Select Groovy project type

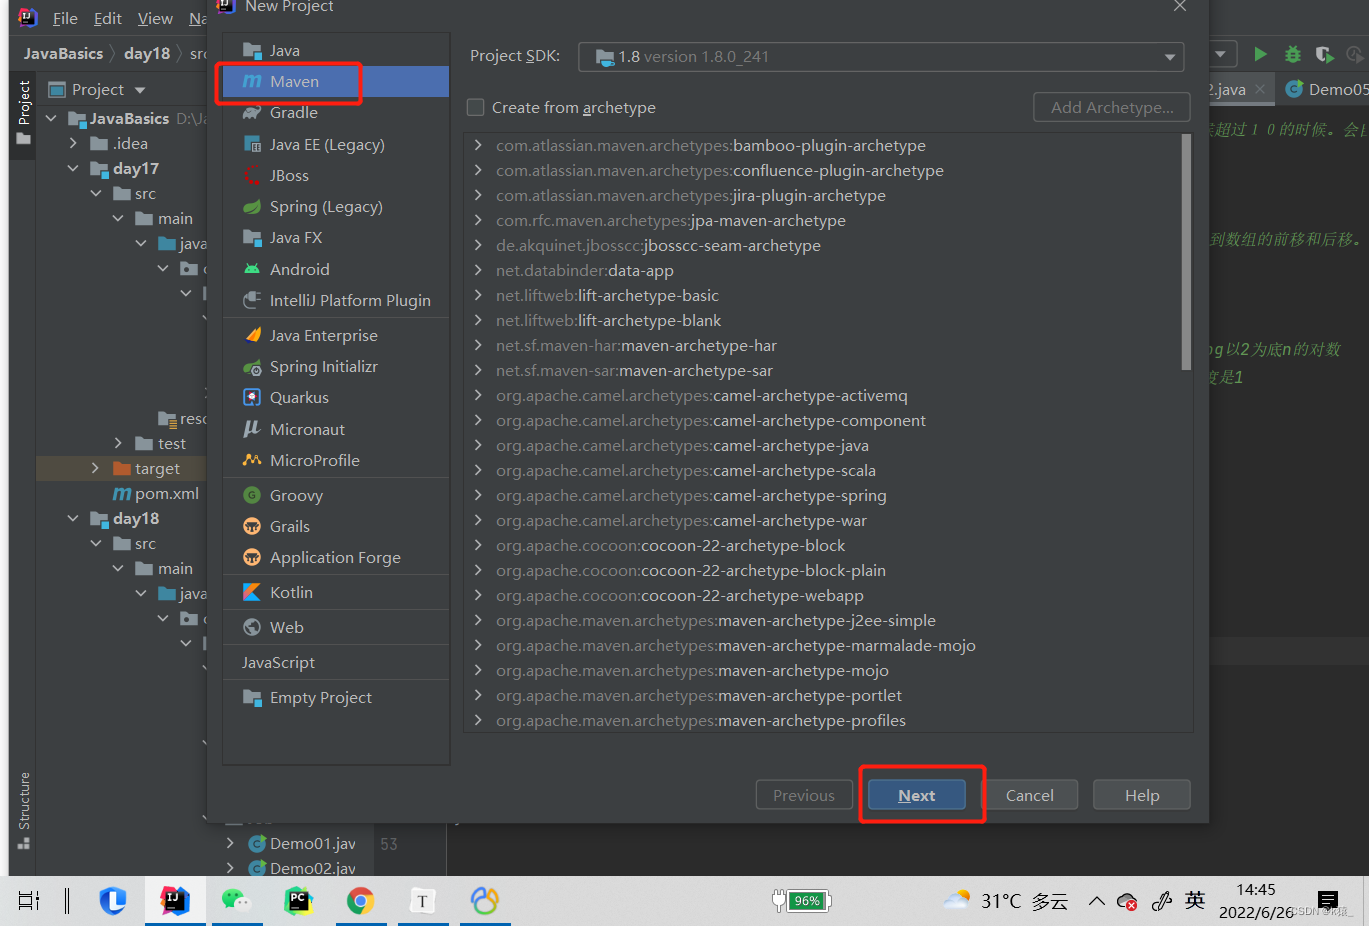(x=336, y=495)
